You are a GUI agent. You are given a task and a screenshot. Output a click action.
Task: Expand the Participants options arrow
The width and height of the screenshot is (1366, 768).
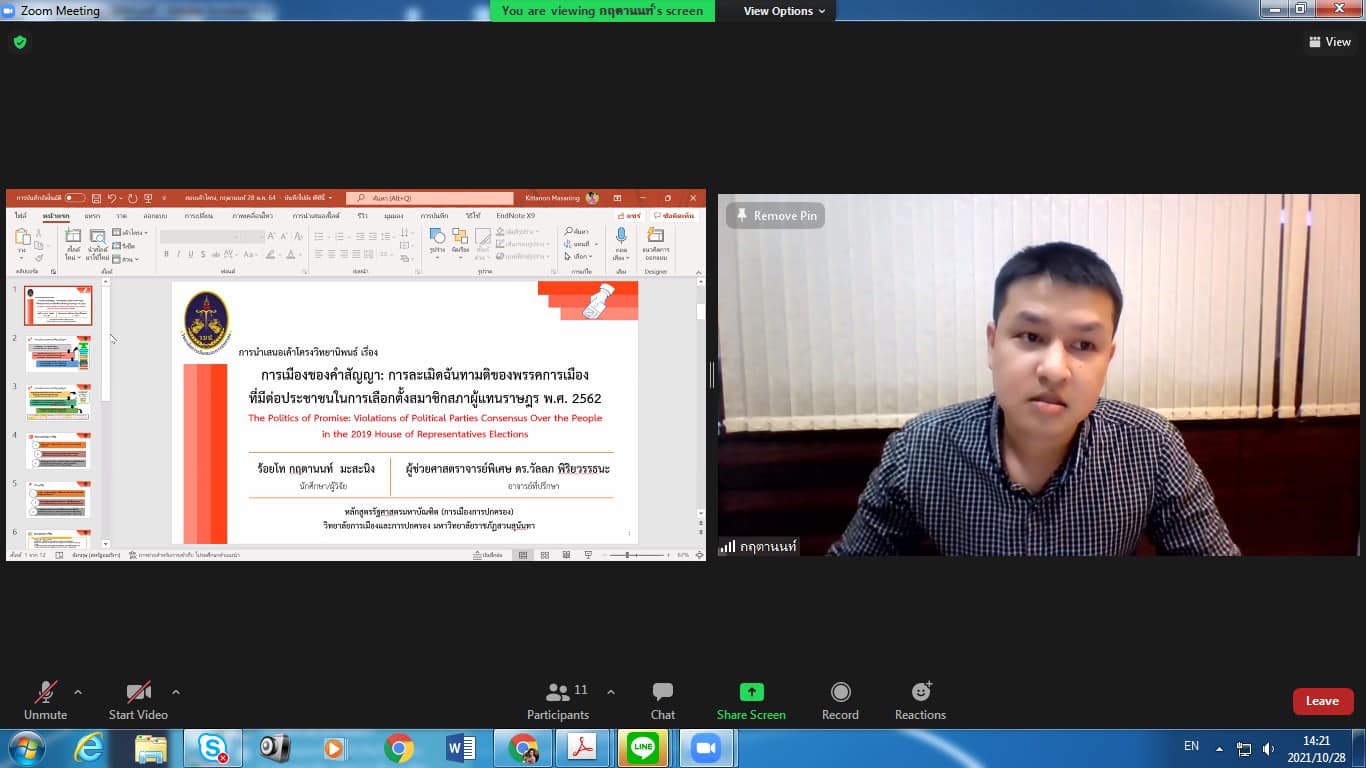[x=611, y=692]
